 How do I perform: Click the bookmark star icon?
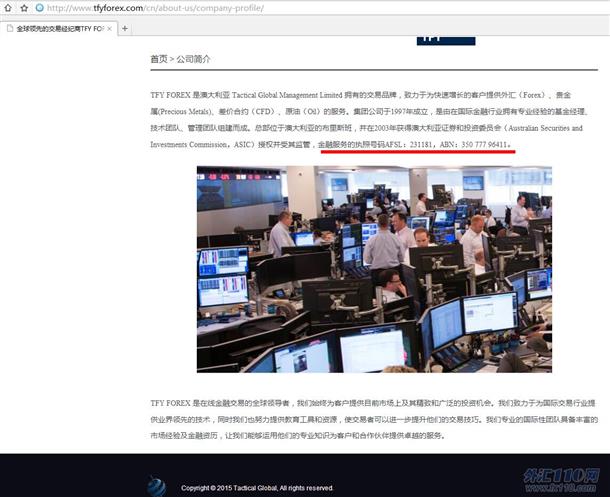pos(24,8)
